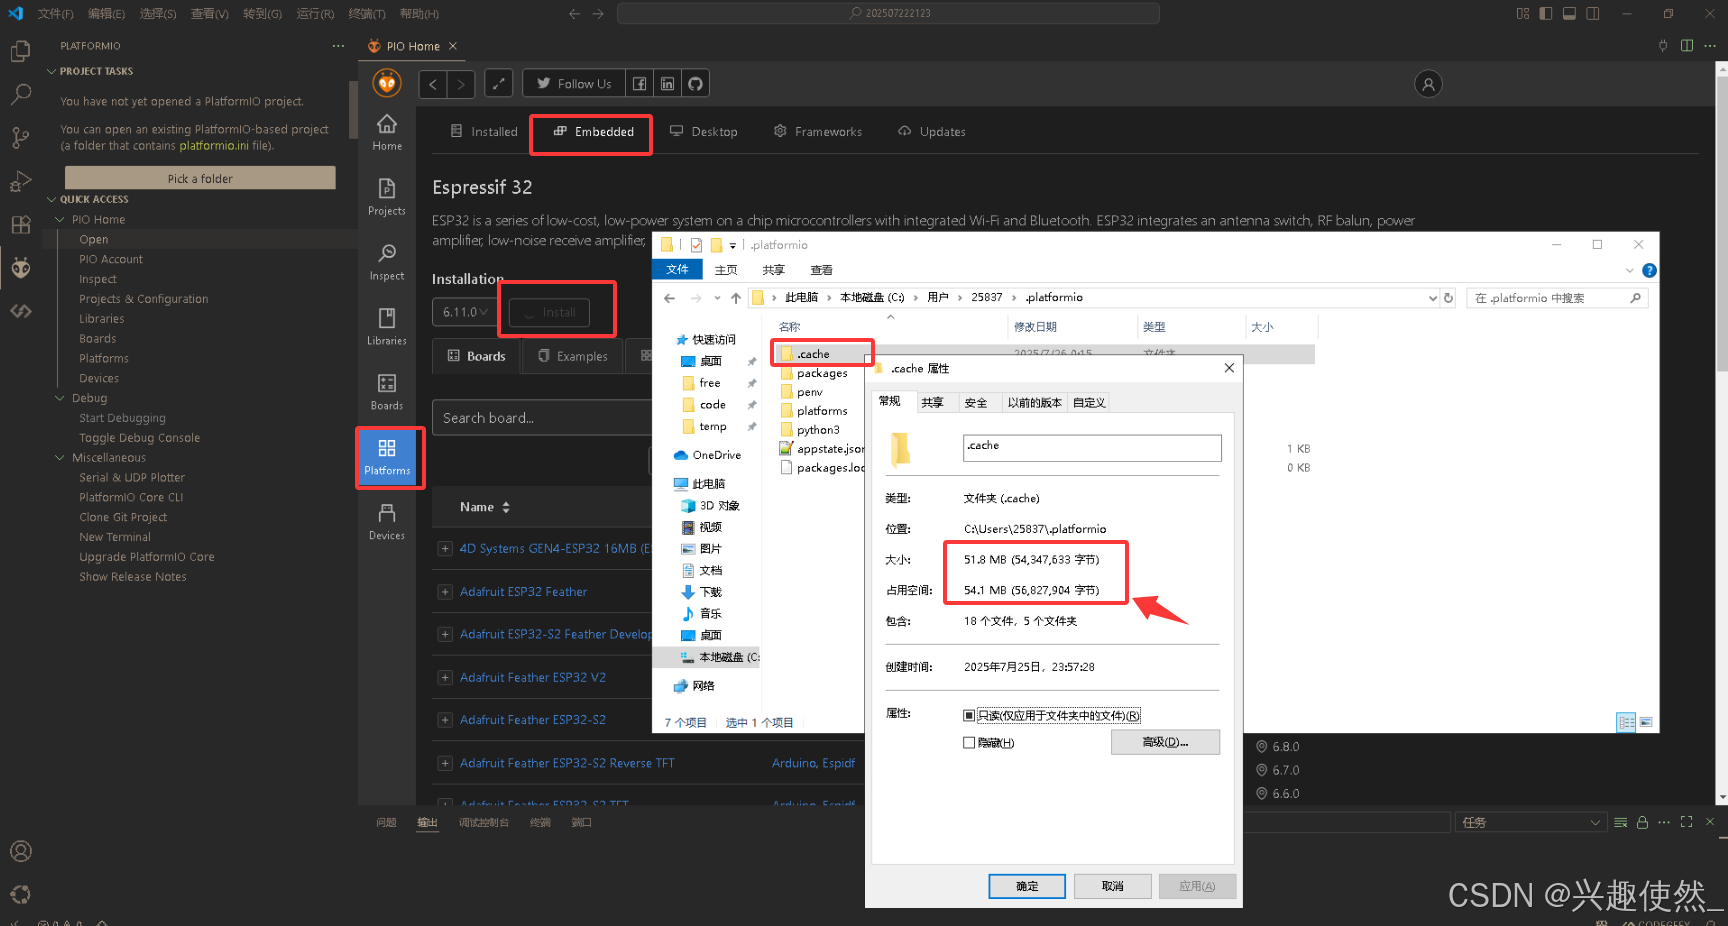Image resolution: width=1728 pixels, height=926 pixels.
Task: Select packages folder in Explorer list
Action: point(821,373)
